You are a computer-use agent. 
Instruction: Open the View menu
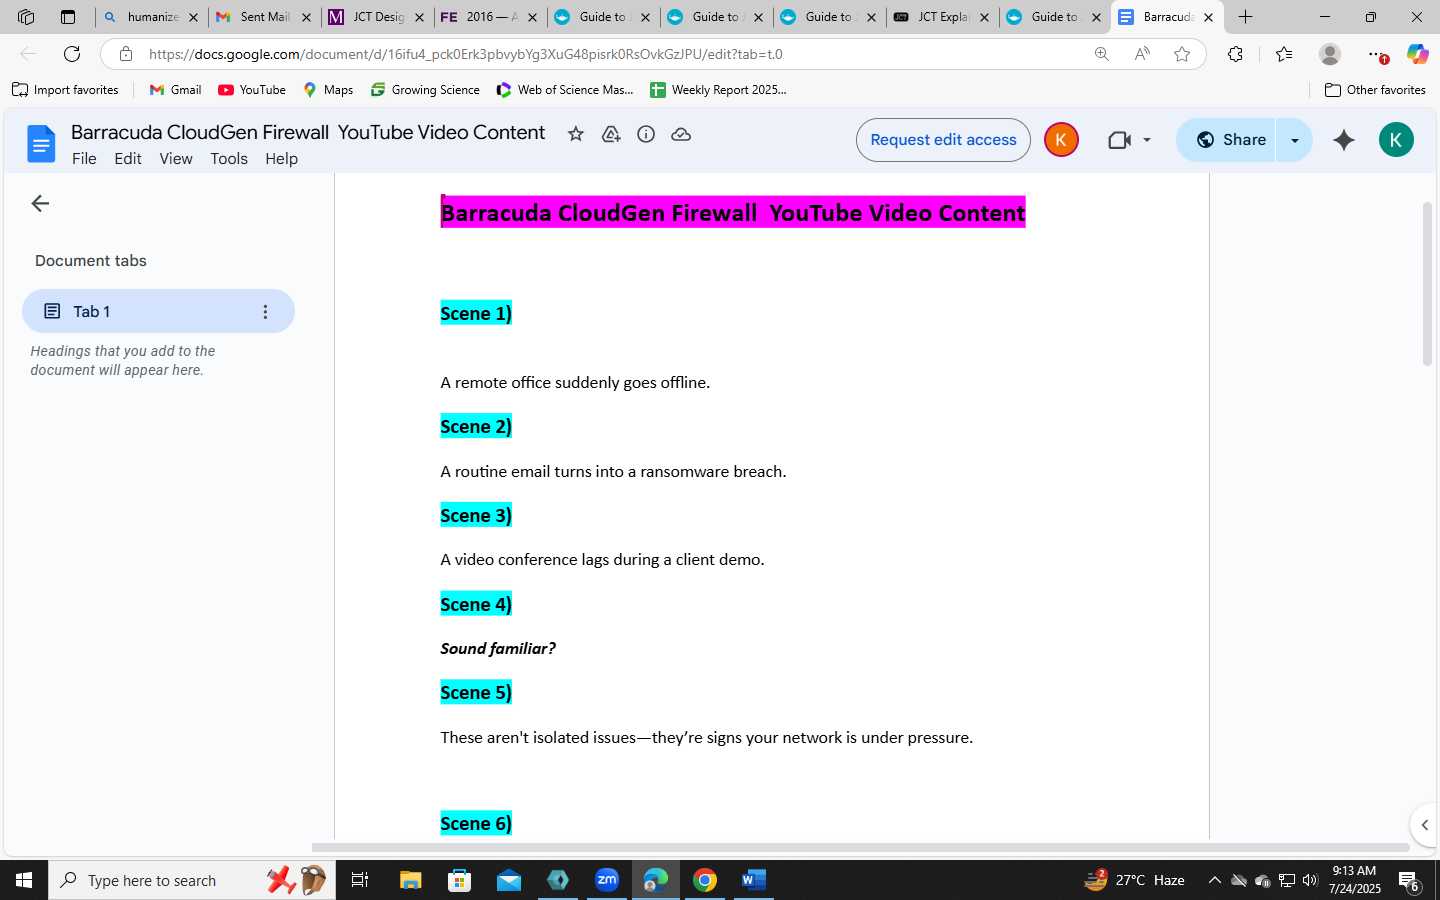pos(176,159)
